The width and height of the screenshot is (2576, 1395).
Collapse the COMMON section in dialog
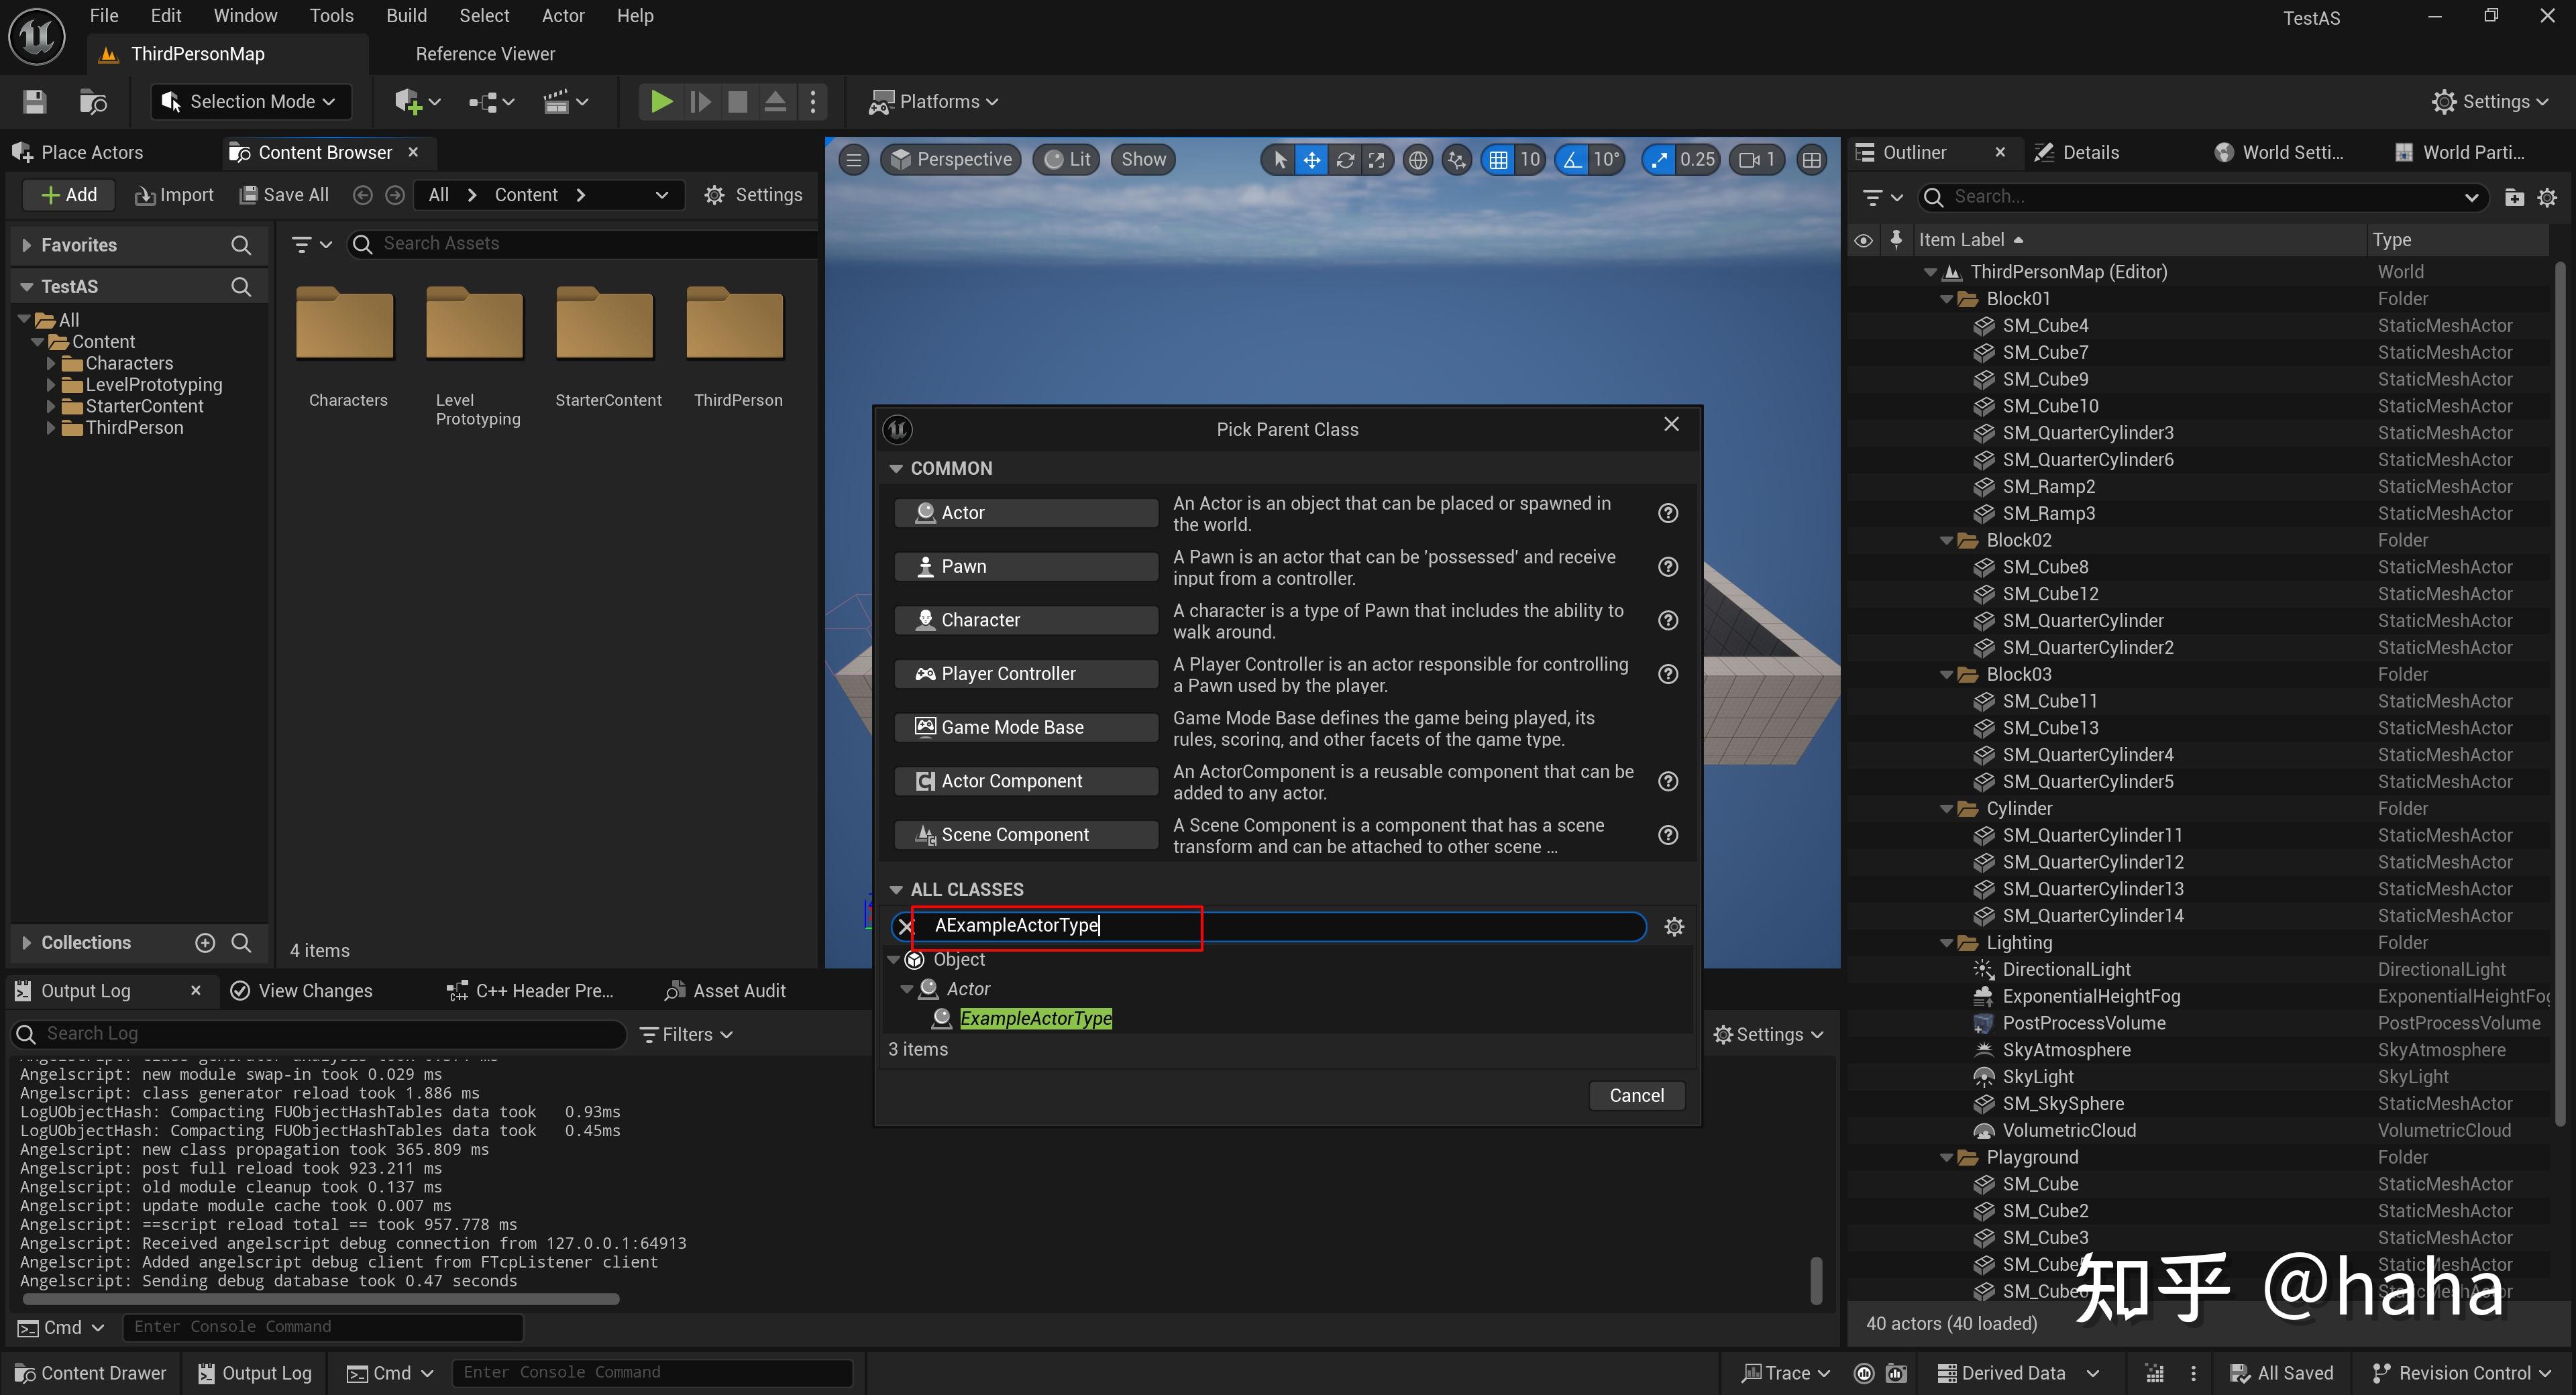click(896, 469)
